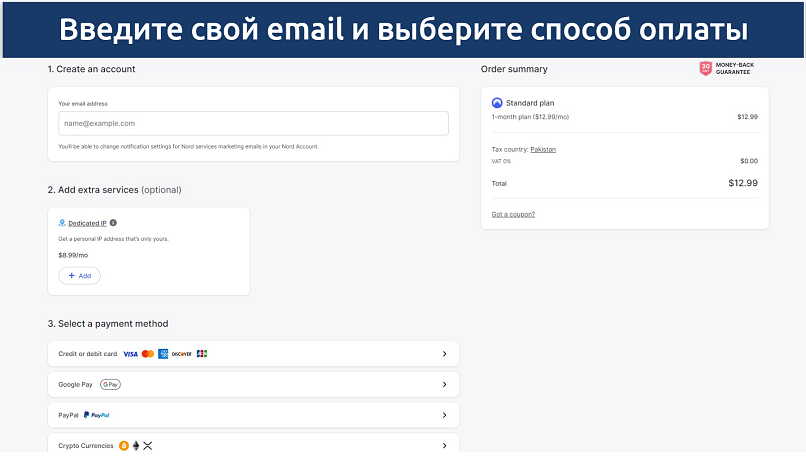The height and width of the screenshot is (460, 806).
Task: Click the JCB card logo
Action: point(202,354)
